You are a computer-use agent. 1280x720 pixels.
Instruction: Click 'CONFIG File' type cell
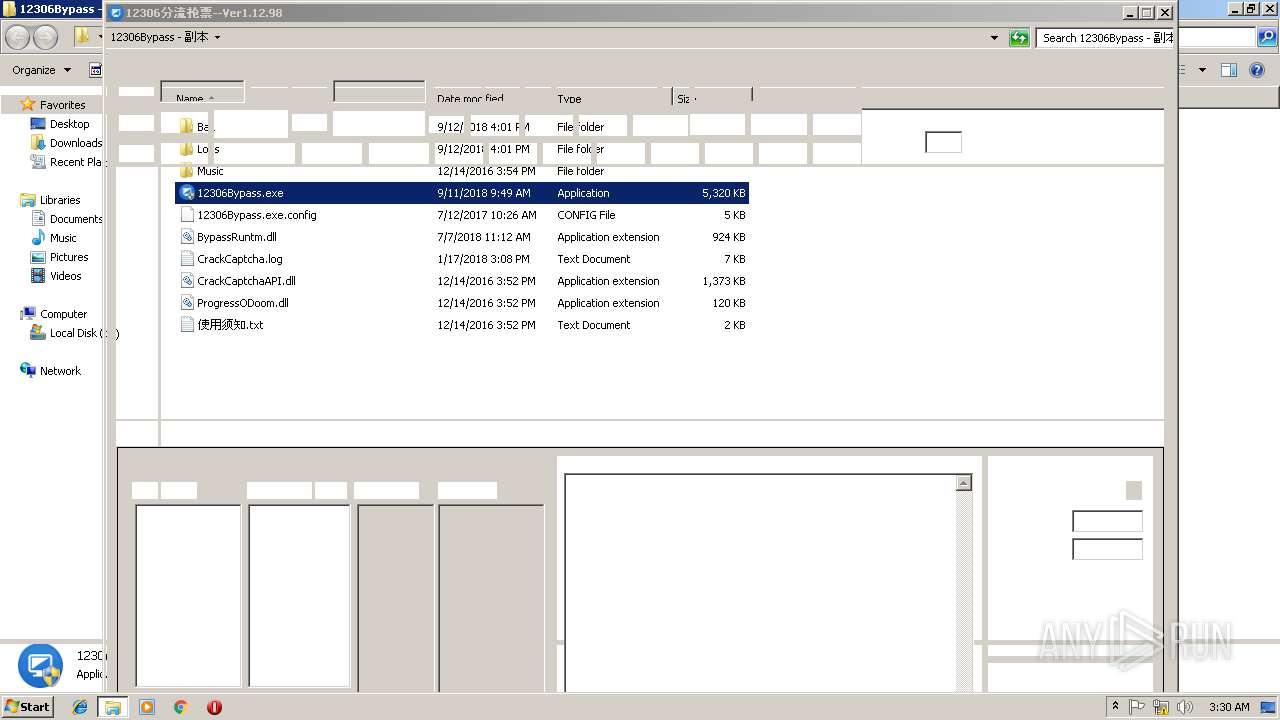[586, 215]
